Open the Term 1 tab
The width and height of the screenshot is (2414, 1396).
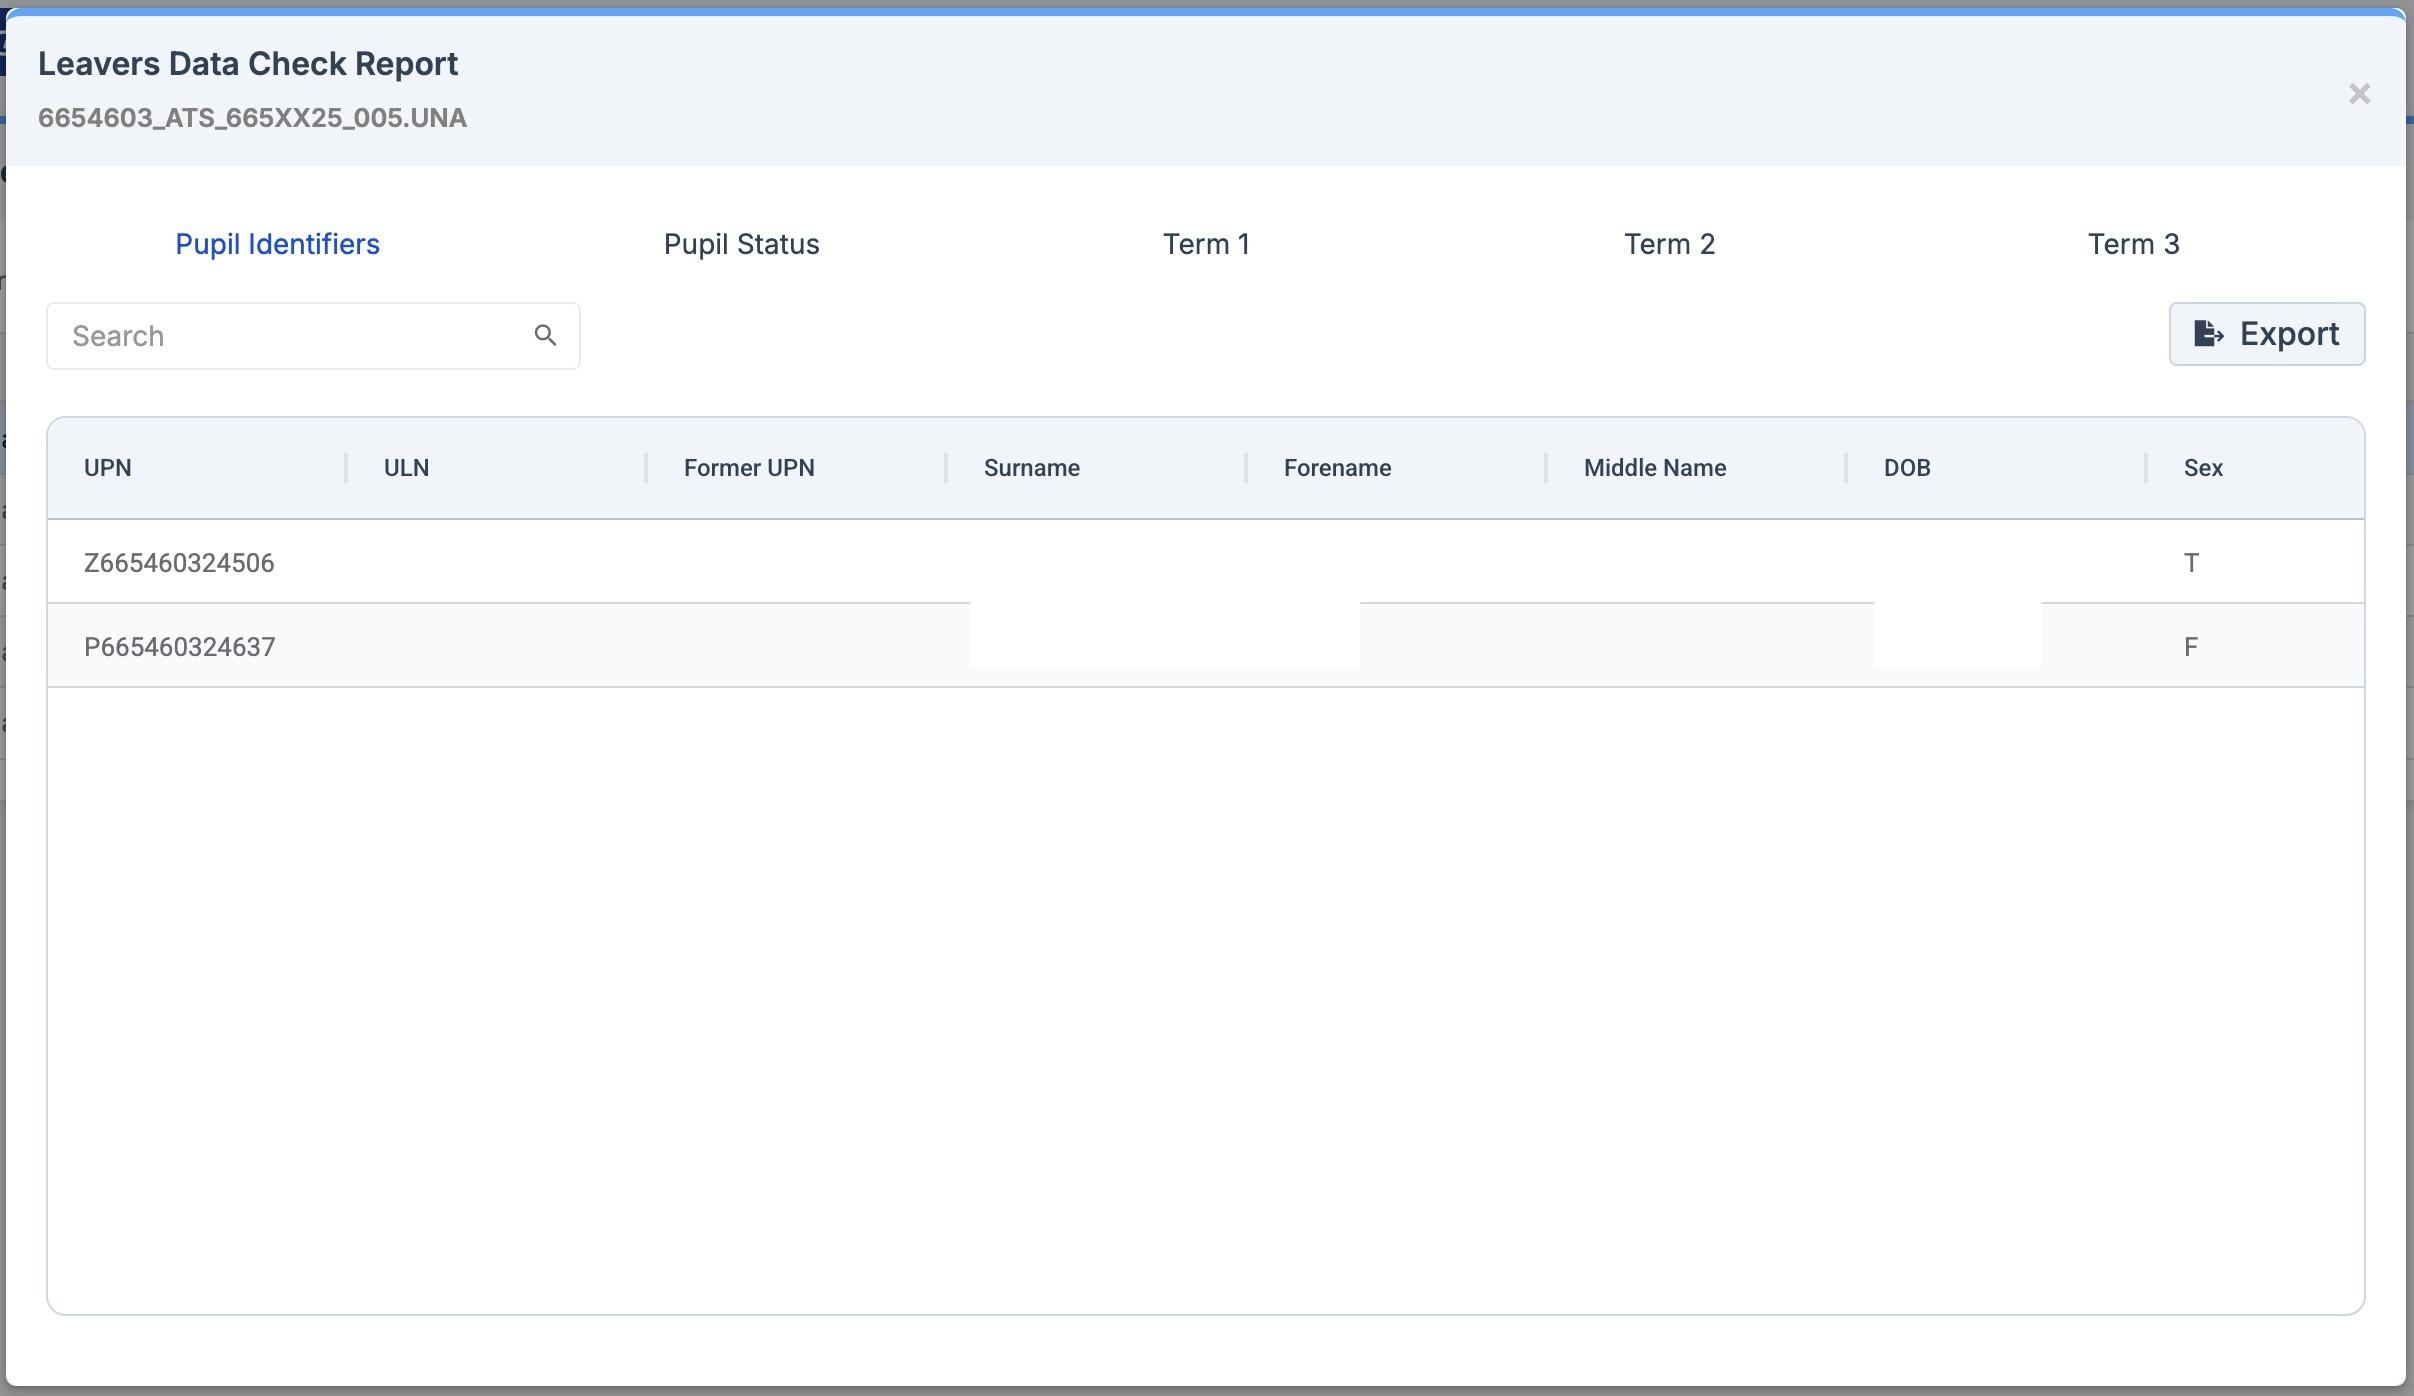1206,244
